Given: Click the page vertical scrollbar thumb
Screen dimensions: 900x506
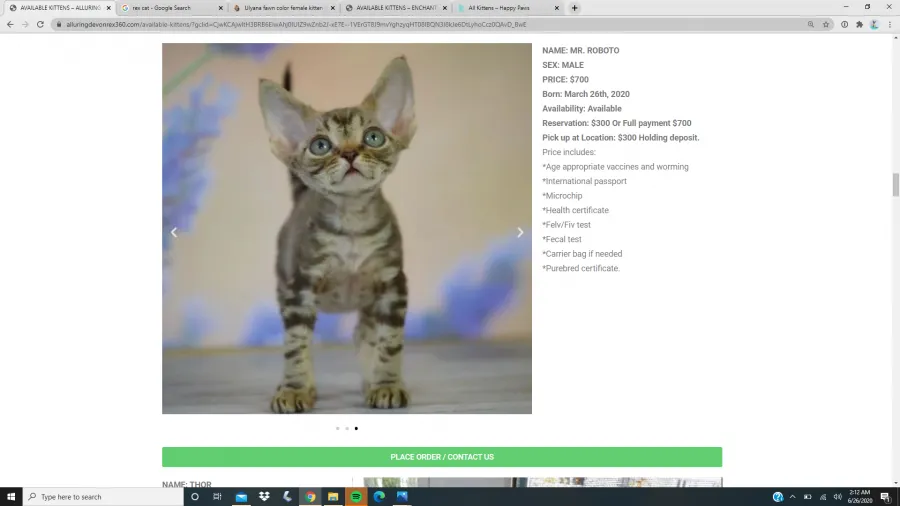Looking at the screenshot, I should click(895, 185).
